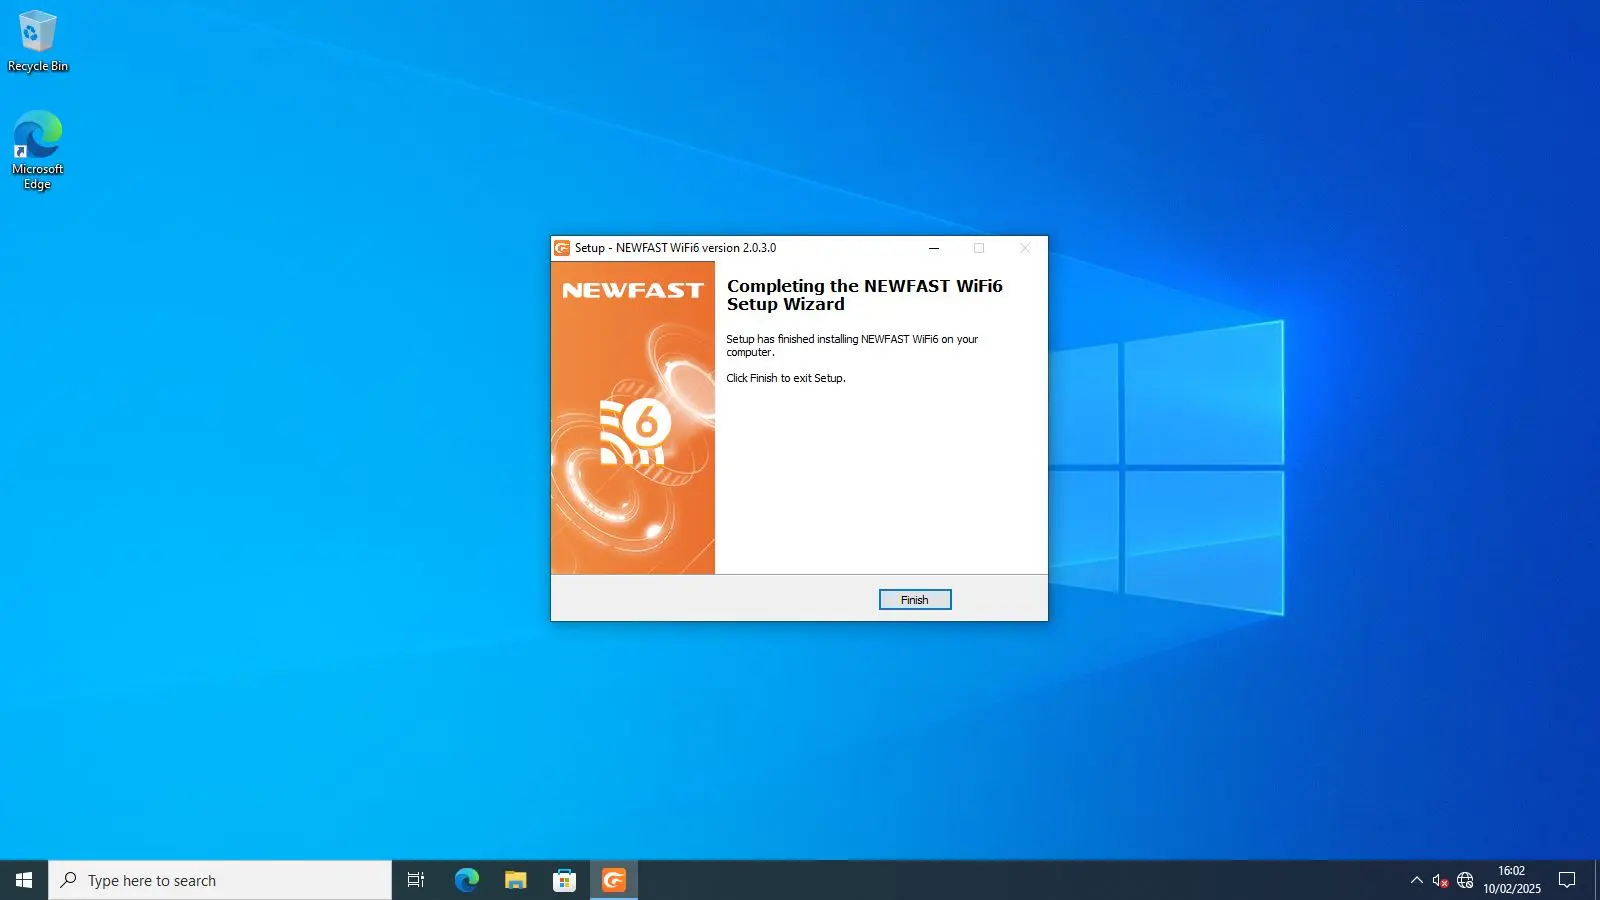Click Finish to exit Setup

pos(914,599)
